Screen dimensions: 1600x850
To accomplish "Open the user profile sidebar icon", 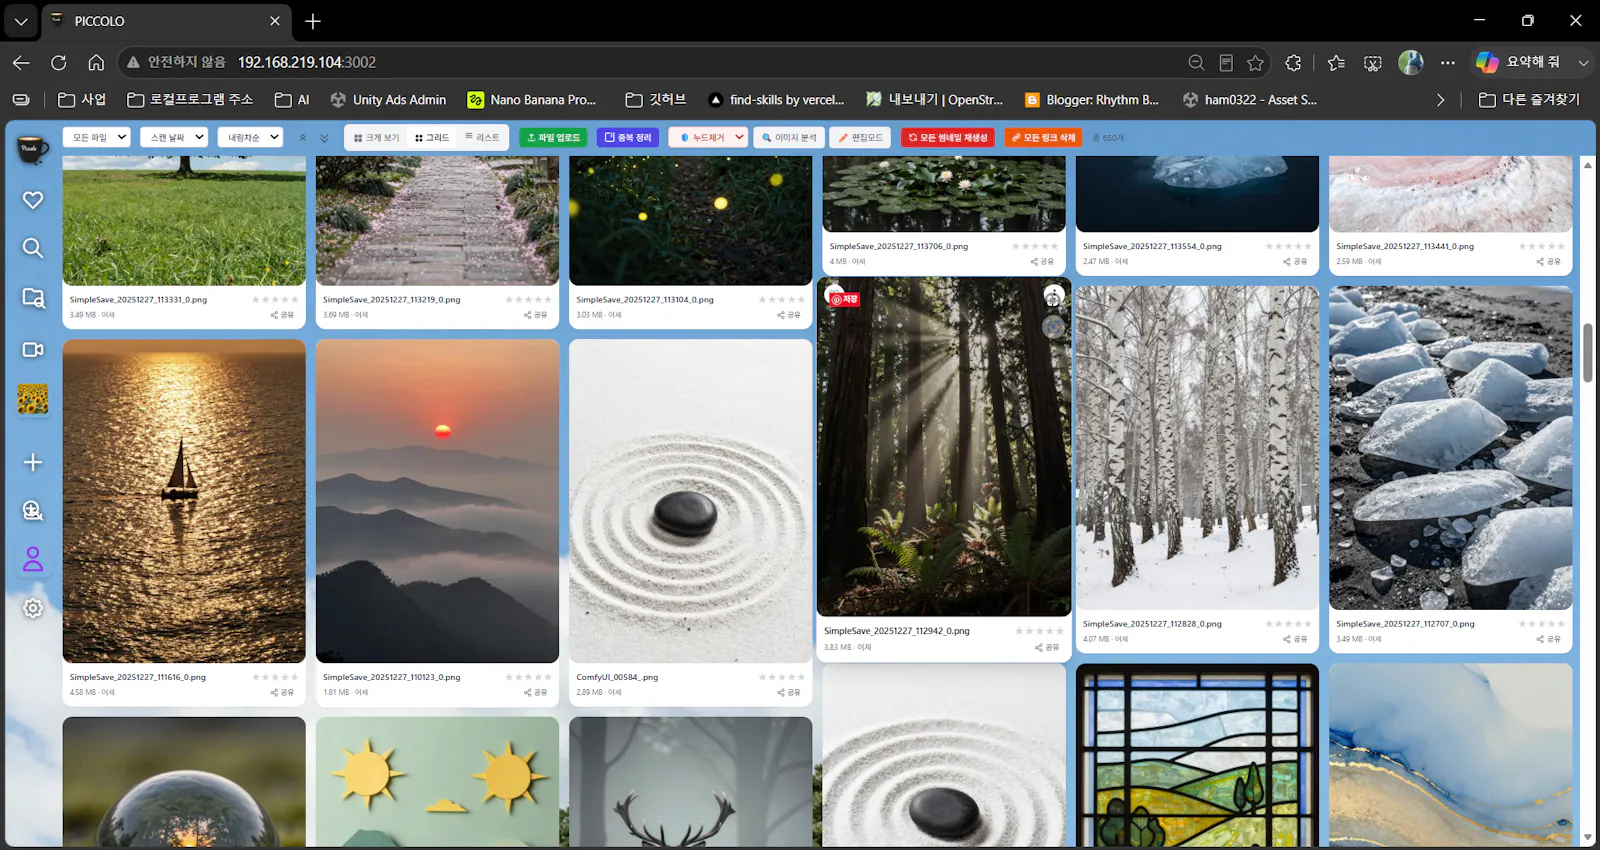I will tap(33, 559).
